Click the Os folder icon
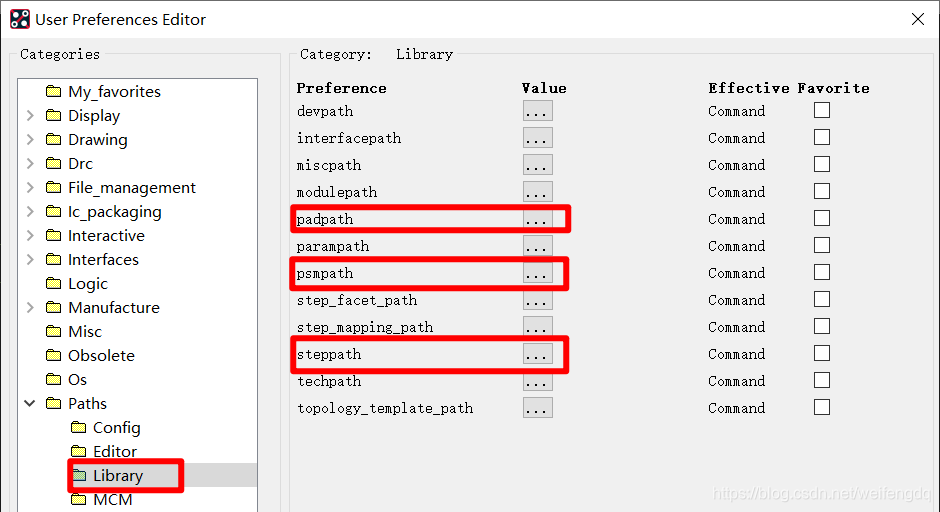 click(53, 379)
